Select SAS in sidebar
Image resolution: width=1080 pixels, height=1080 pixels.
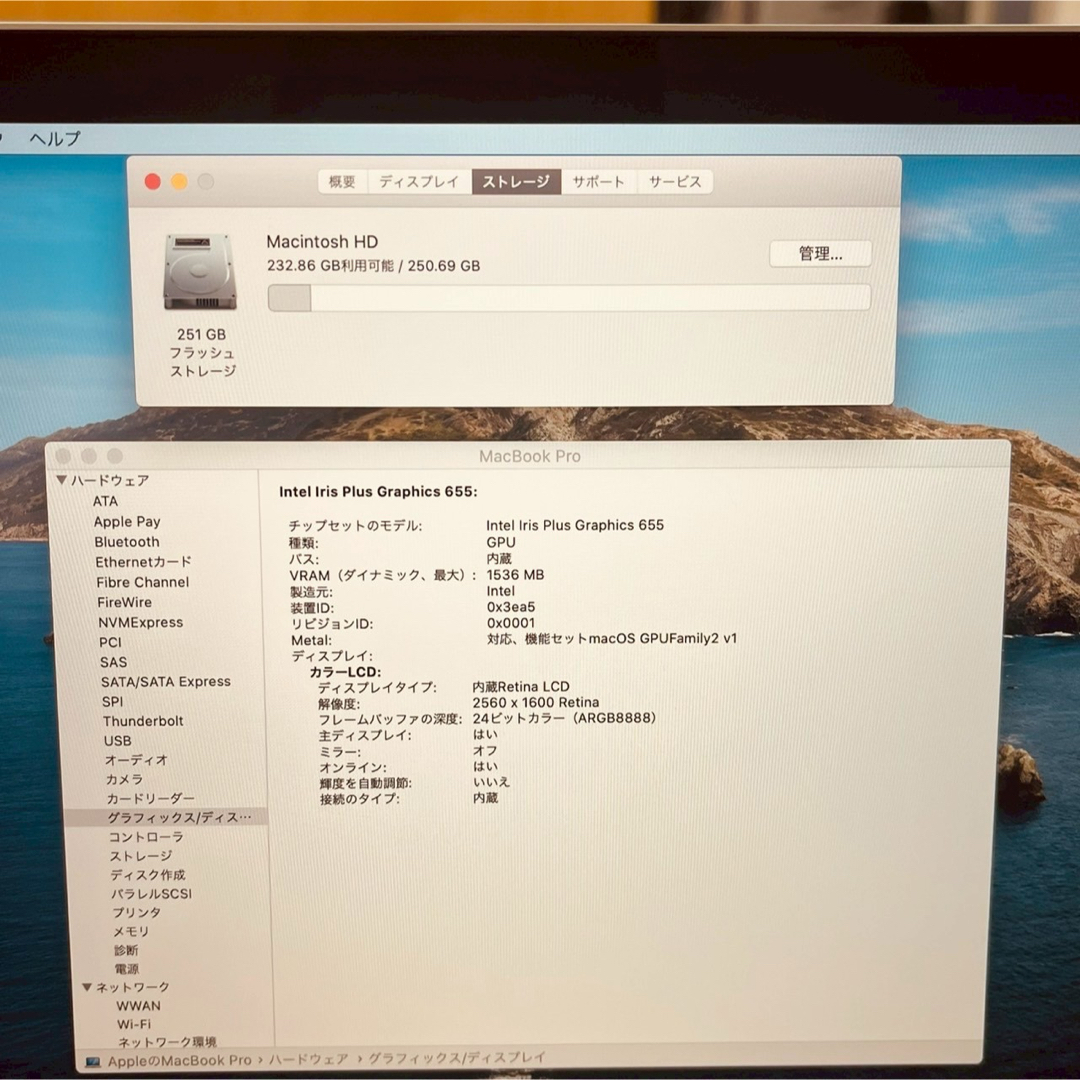(114, 662)
